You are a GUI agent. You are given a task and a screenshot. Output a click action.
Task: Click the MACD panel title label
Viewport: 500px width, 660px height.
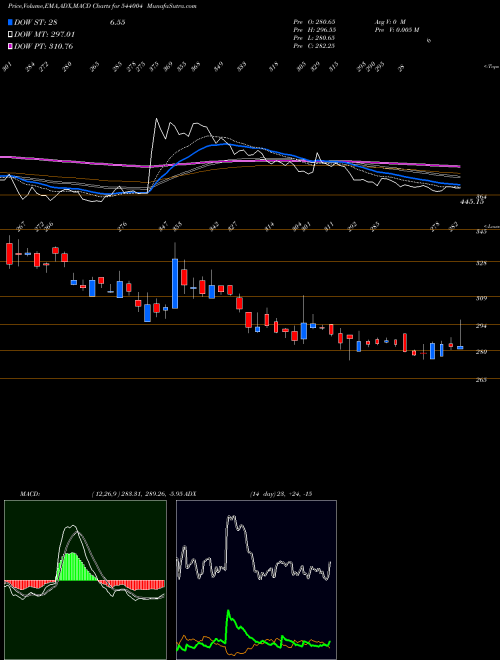pyautogui.click(x=29, y=494)
